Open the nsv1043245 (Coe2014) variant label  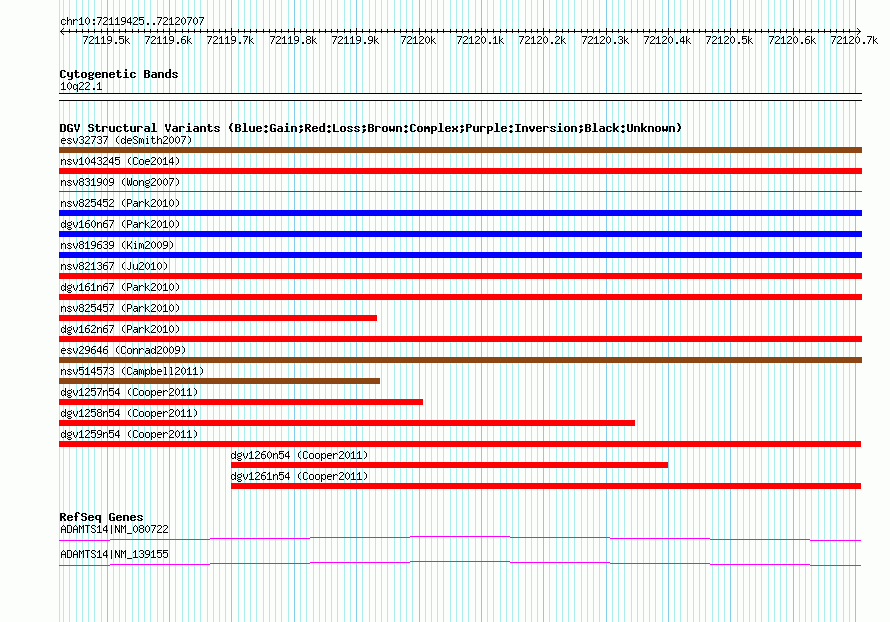tap(120, 161)
